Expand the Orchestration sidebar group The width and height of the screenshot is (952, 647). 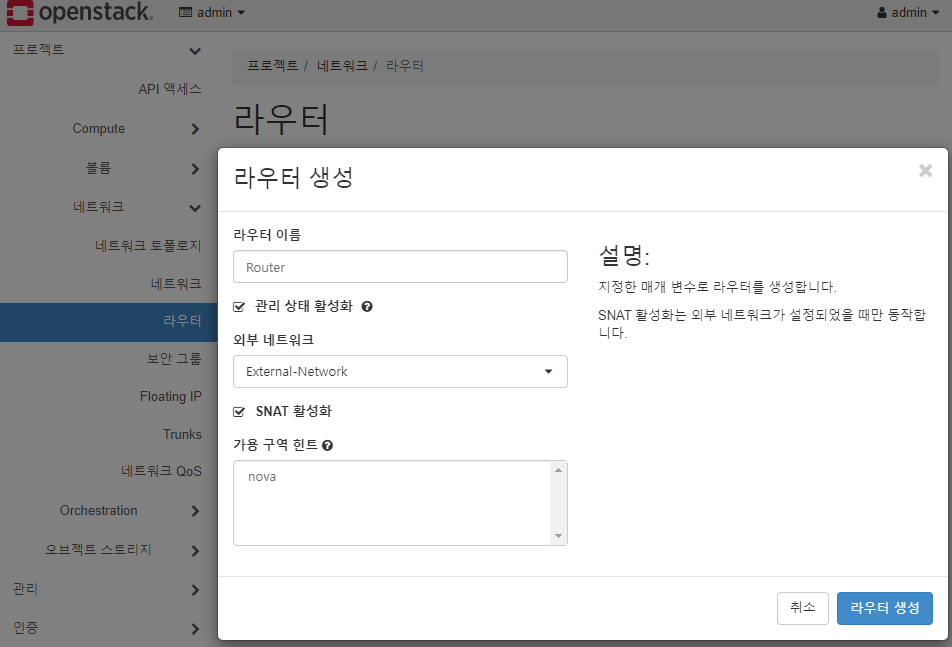(108, 510)
